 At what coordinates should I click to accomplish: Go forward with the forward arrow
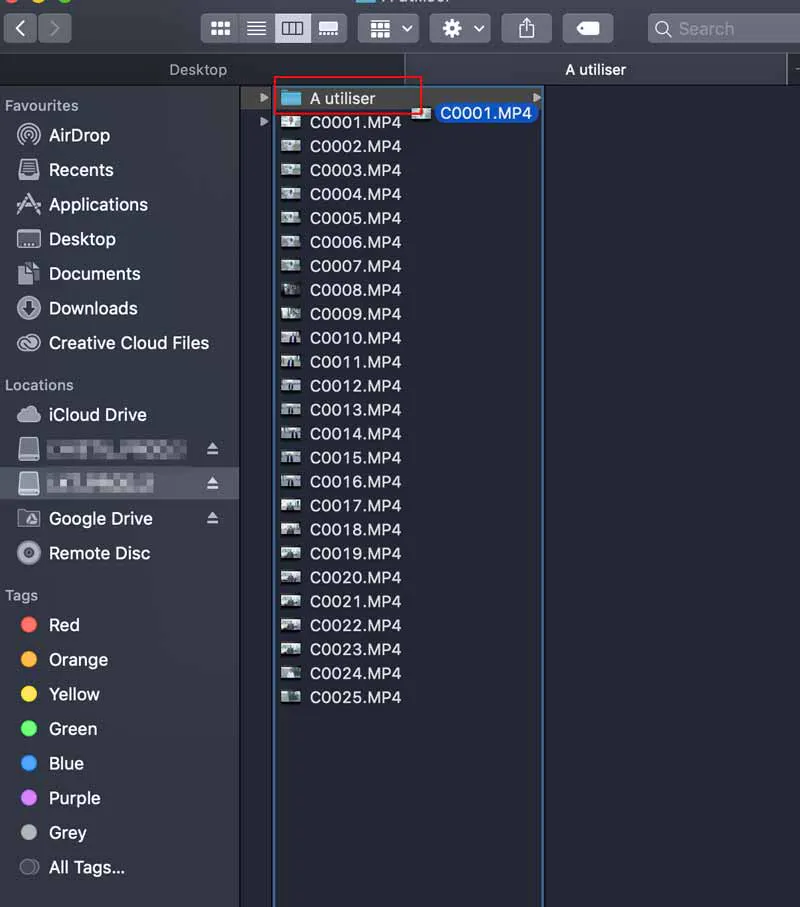pyautogui.click(x=54, y=28)
